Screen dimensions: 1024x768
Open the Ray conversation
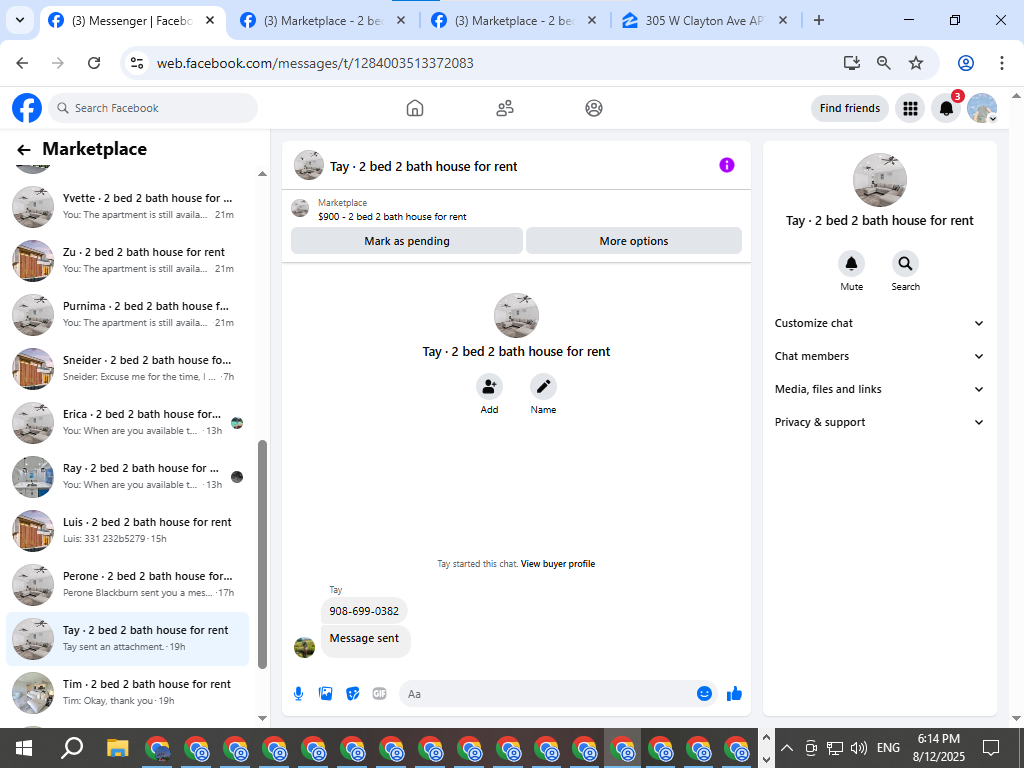coord(127,477)
